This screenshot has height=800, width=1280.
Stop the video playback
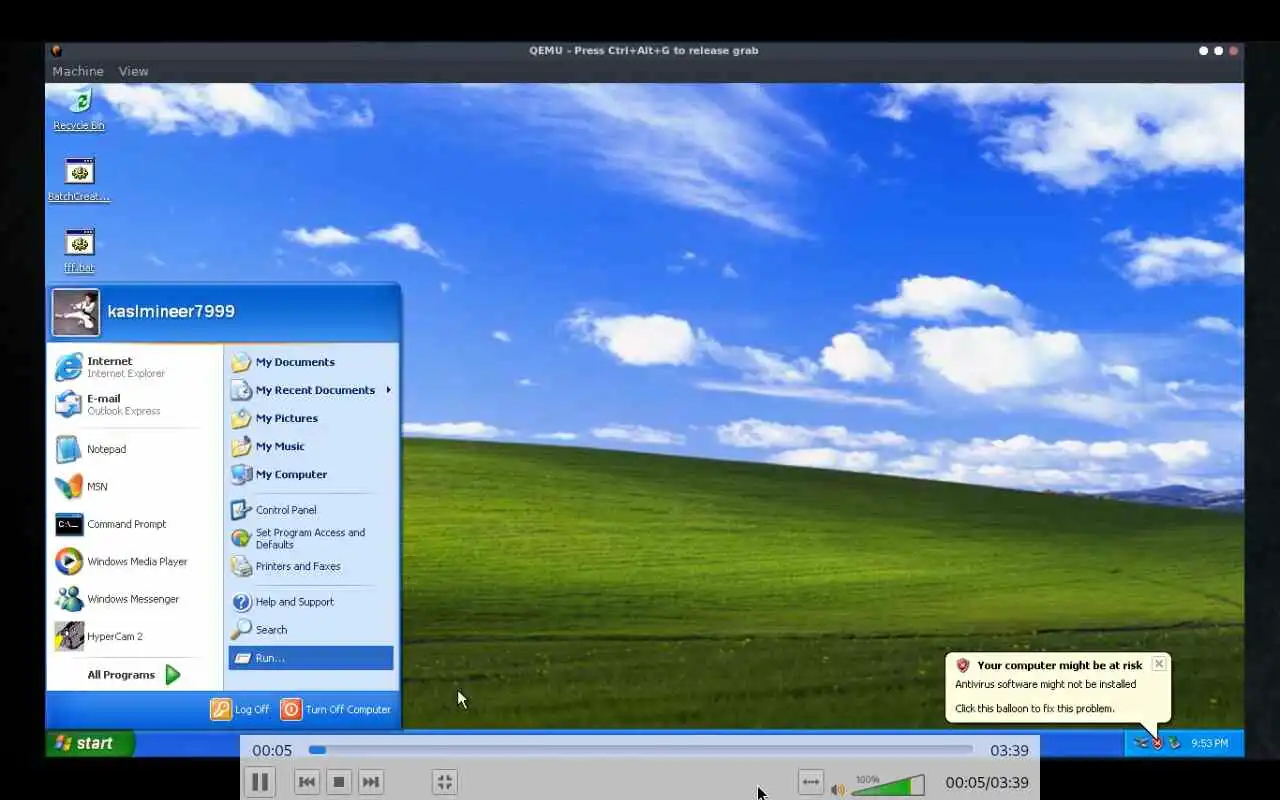[x=339, y=782]
